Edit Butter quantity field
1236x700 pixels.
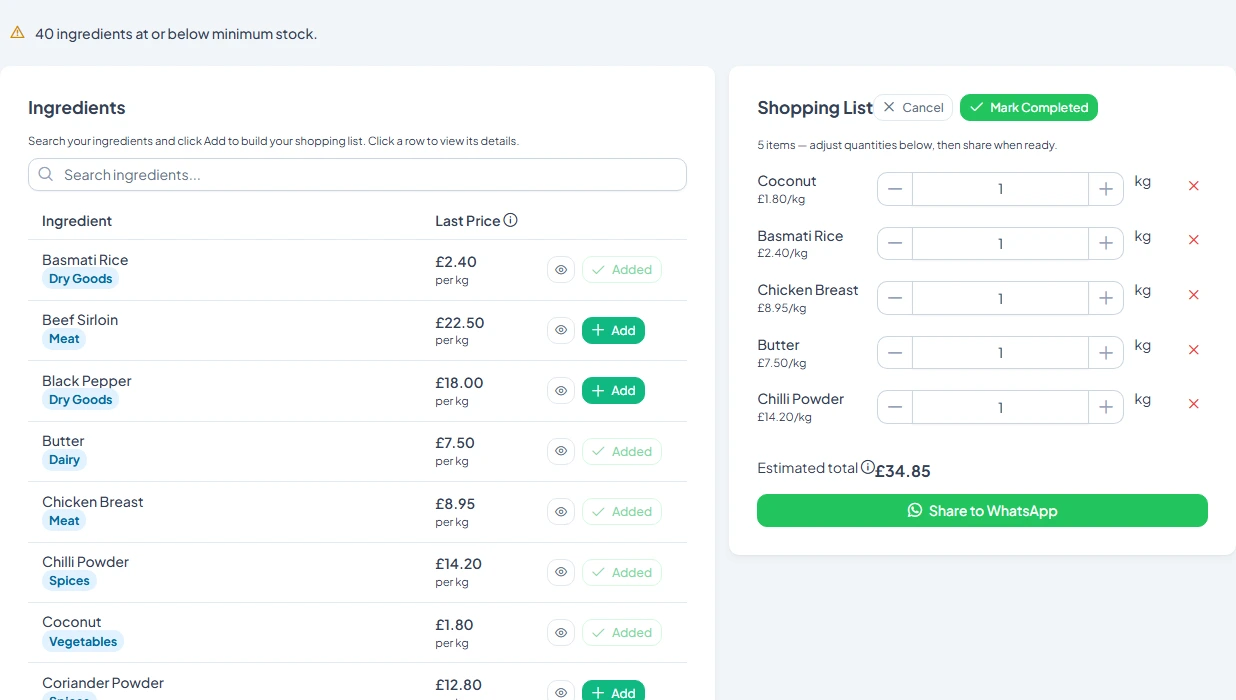pyautogui.click(x=1000, y=353)
